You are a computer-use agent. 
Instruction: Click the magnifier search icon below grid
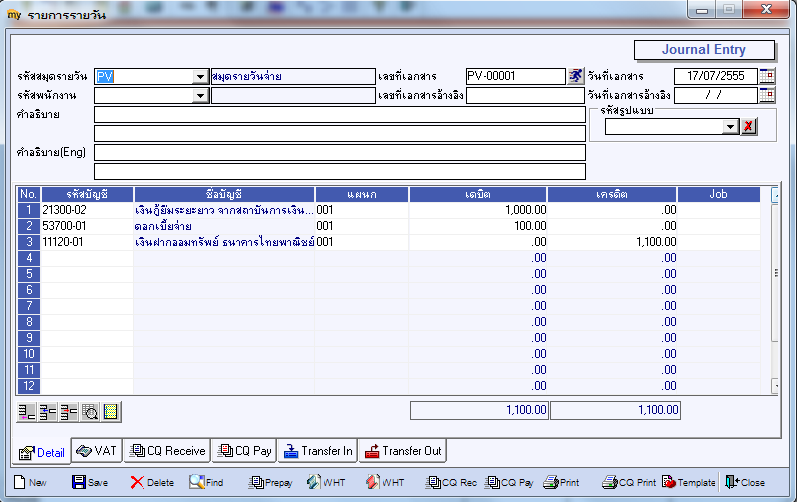(x=90, y=412)
